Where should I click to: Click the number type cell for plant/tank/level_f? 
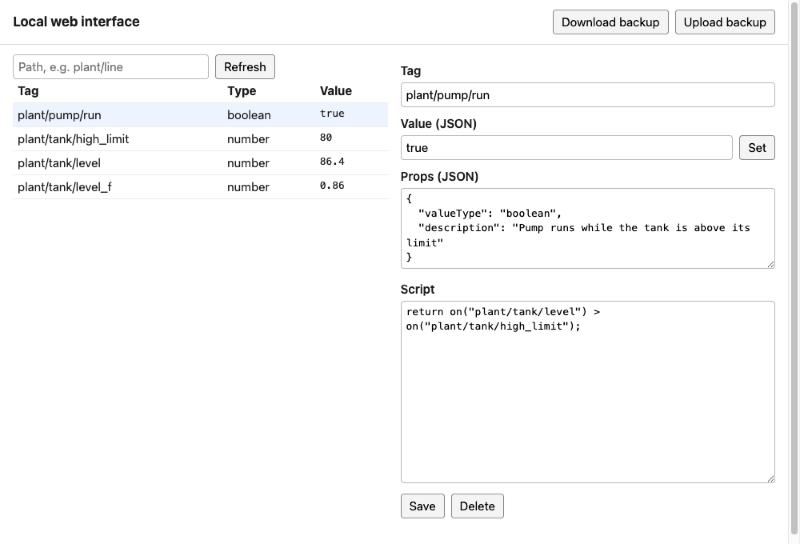pos(248,187)
